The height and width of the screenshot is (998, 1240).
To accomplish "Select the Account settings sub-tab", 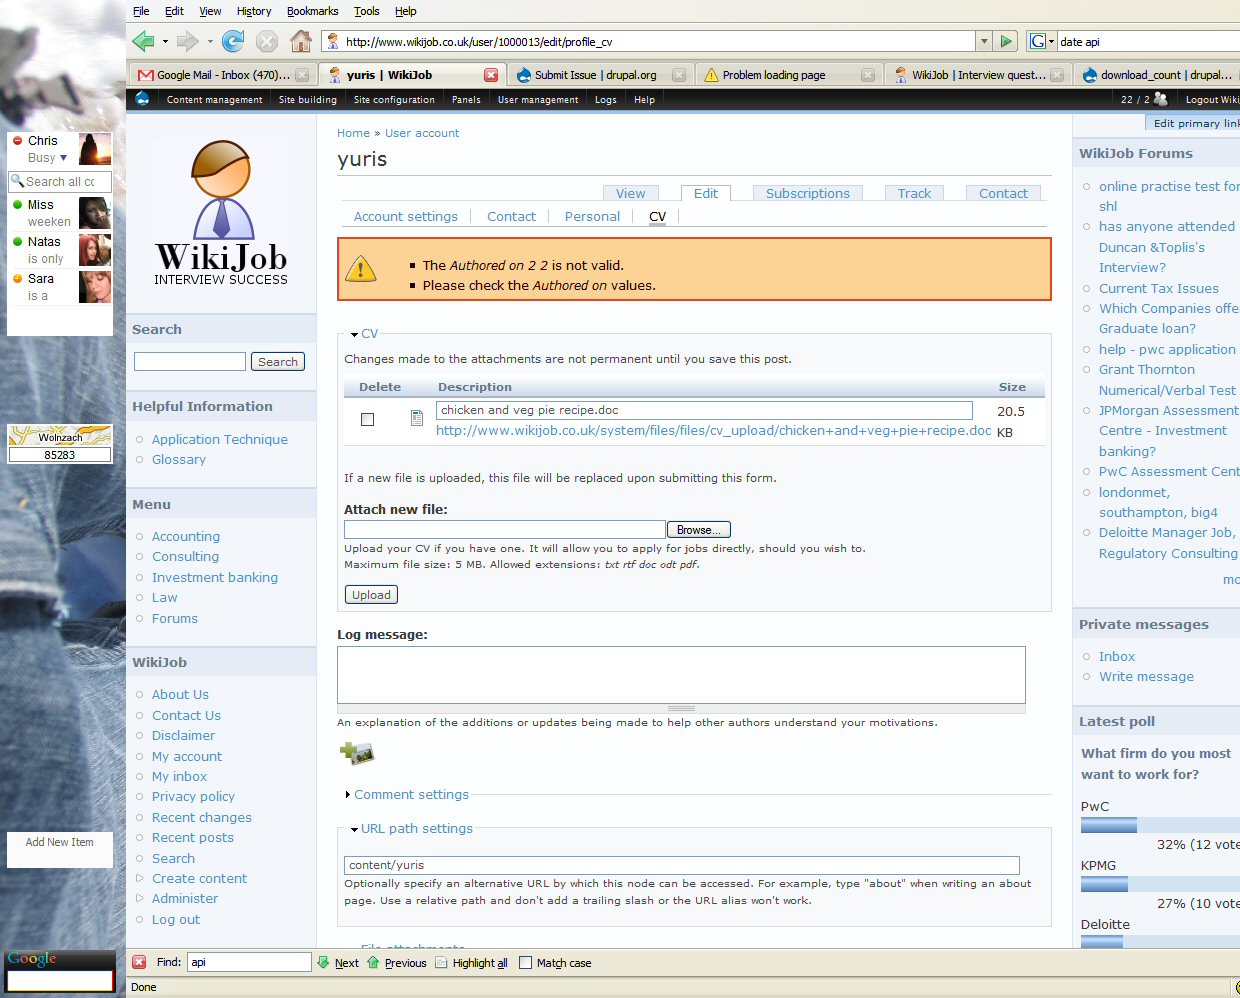I will pos(405,216).
